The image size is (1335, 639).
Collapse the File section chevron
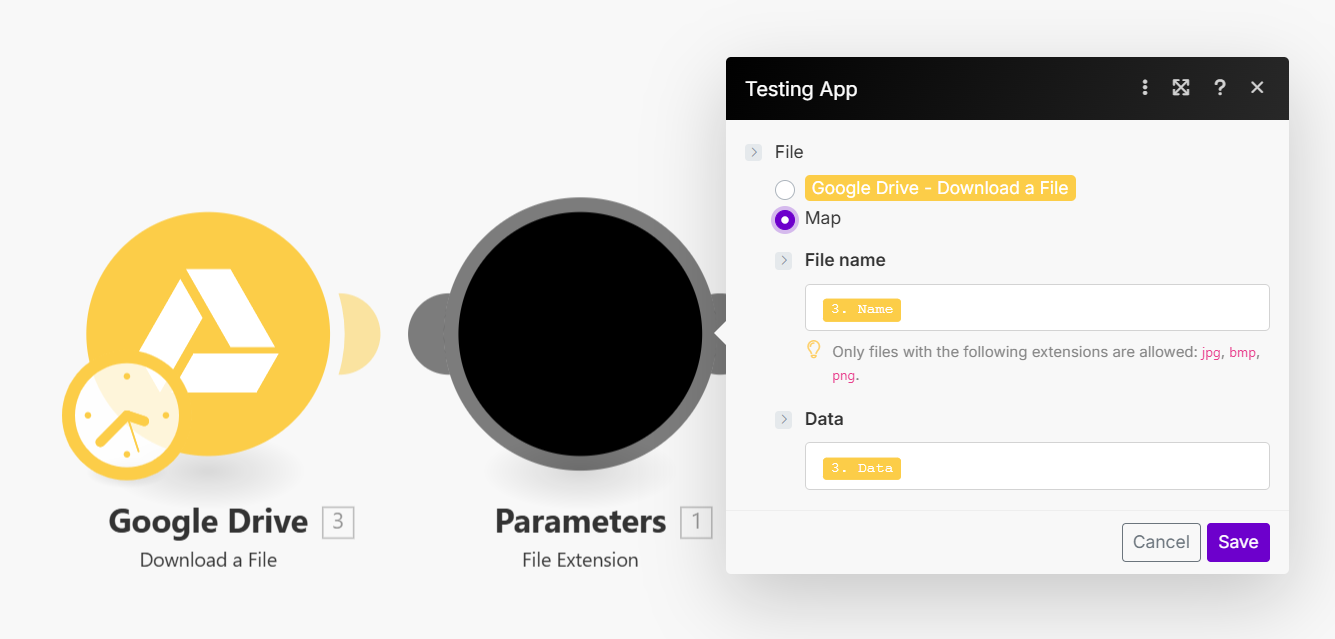coord(753,152)
